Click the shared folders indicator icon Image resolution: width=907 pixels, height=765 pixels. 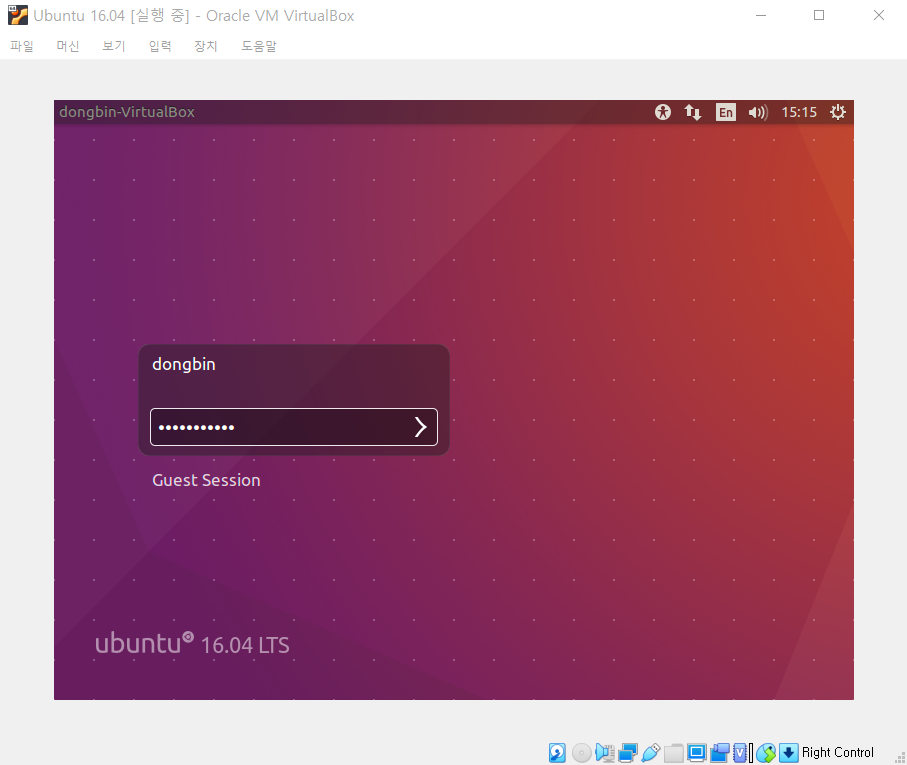click(673, 752)
